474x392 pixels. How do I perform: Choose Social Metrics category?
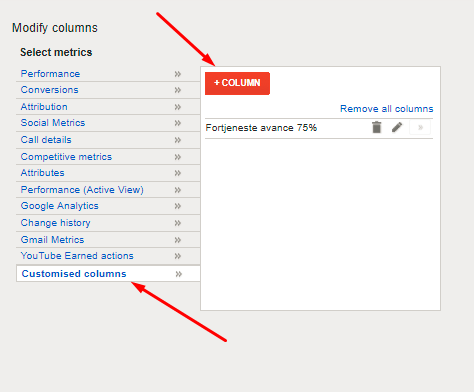[53, 123]
